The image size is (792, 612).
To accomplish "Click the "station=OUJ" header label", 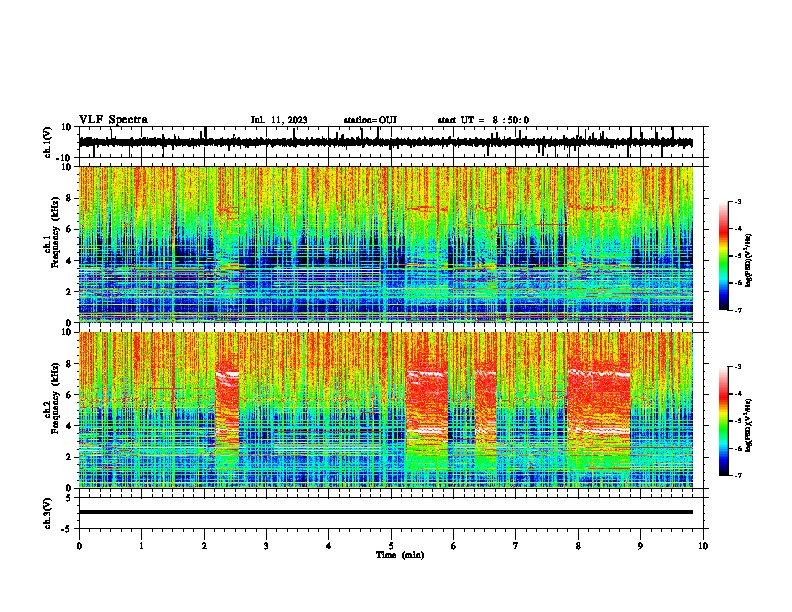I will [x=370, y=120].
